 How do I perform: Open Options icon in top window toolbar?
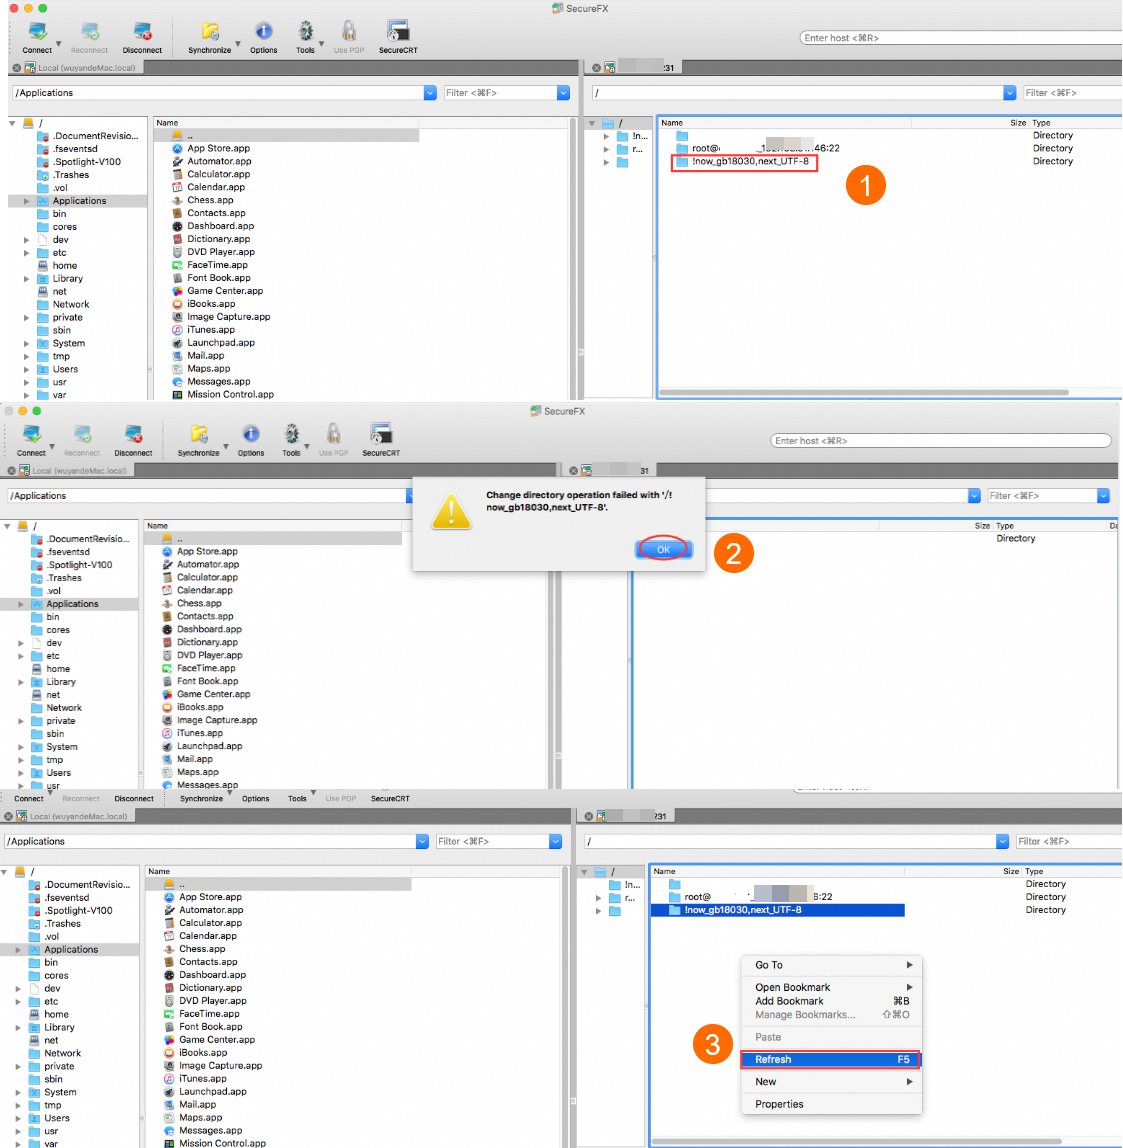[x=264, y=31]
